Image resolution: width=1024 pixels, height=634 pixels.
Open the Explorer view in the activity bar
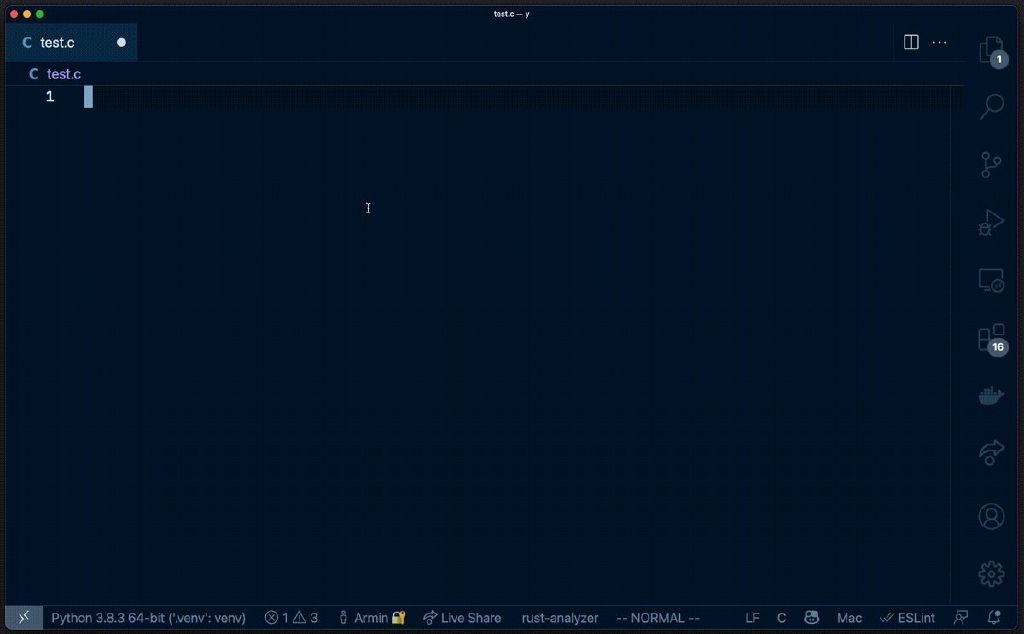[x=991, y=50]
